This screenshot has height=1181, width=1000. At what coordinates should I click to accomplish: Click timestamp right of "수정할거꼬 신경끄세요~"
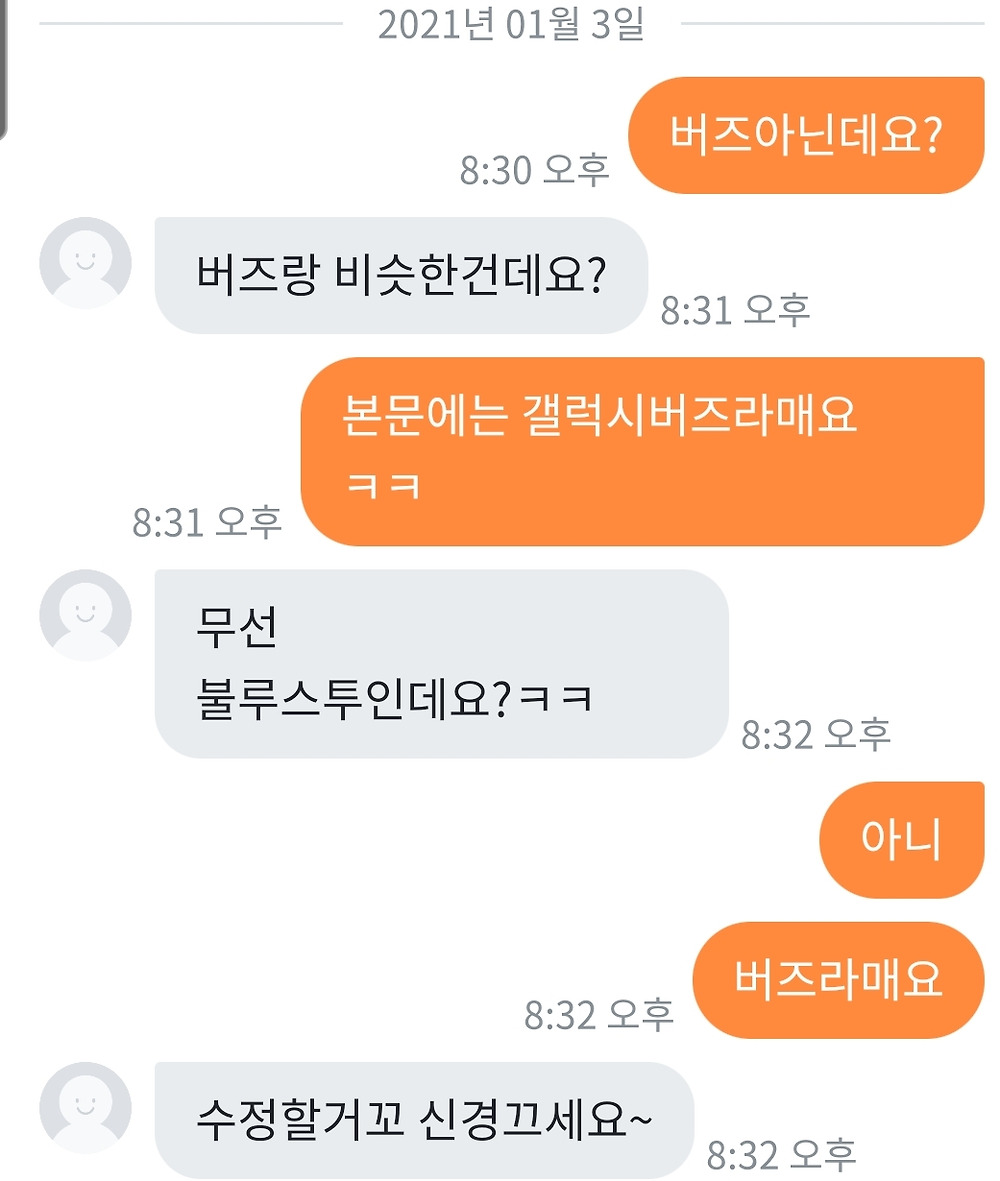coord(781,1155)
